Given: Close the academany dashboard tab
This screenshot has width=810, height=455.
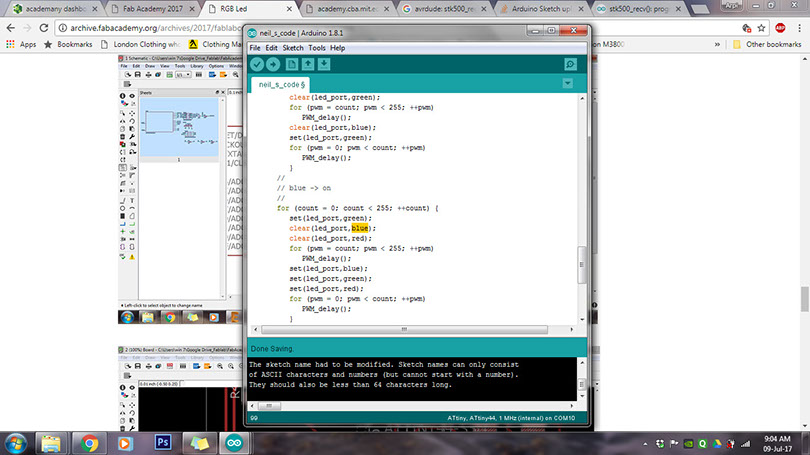Looking at the screenshot, I should 95,9.
